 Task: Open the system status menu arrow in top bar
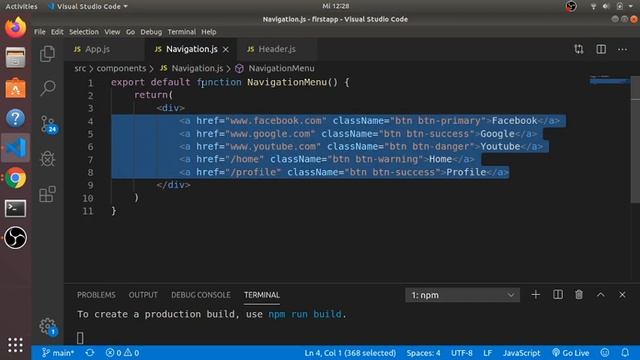click(631, 6)
